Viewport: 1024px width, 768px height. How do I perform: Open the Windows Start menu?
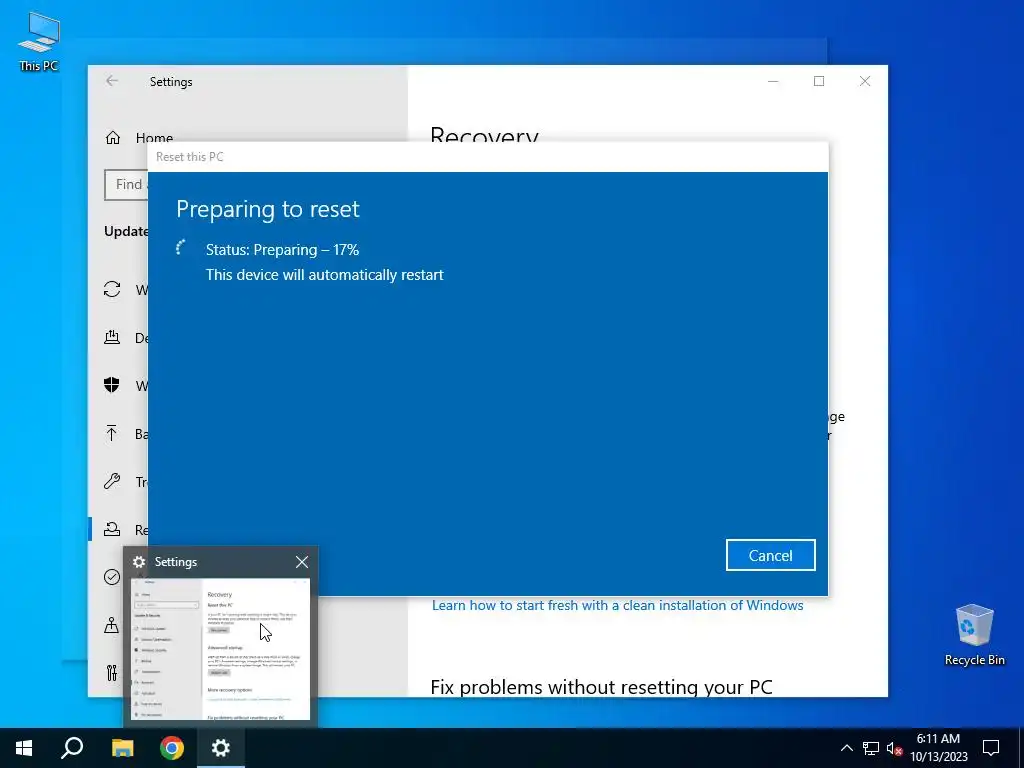[x=24, y=748]
